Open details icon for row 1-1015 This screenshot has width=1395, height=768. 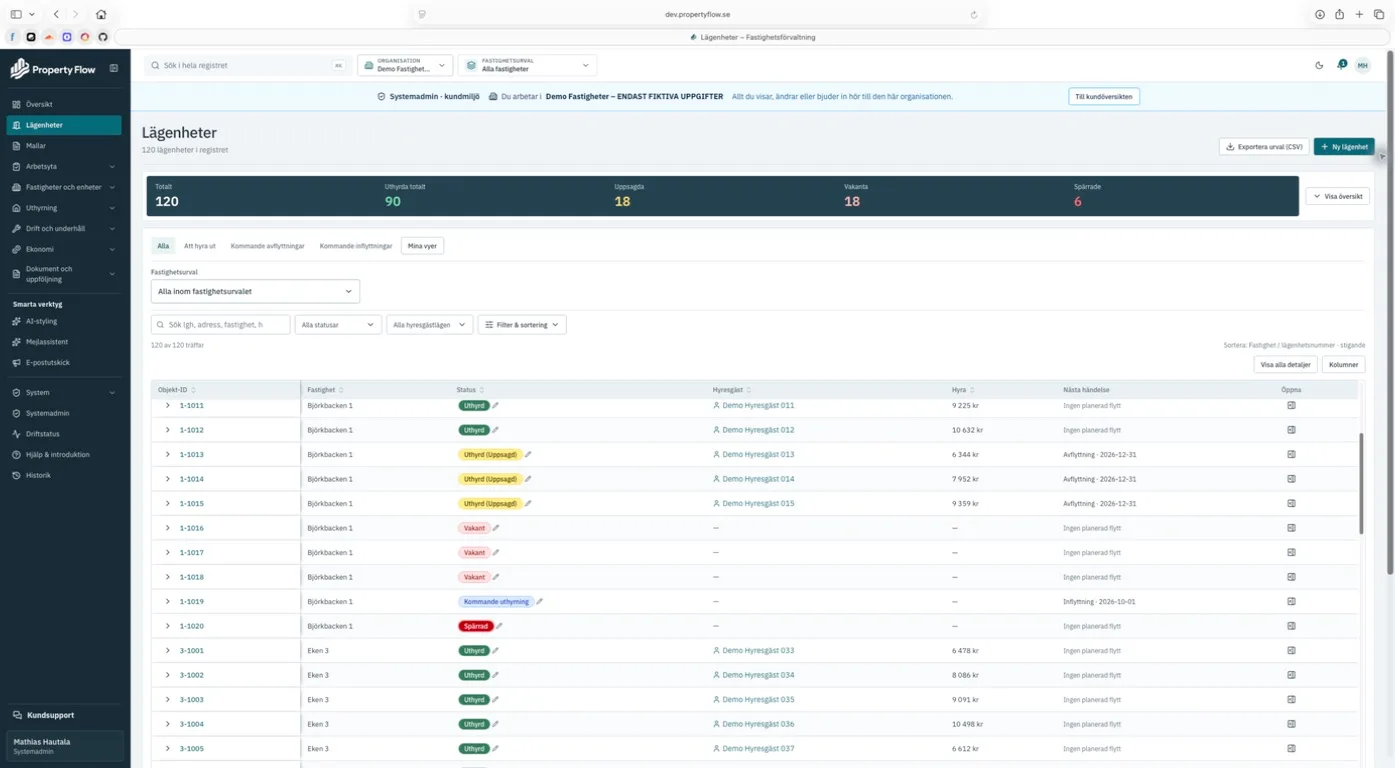pyautogui.click(x=1291, y=503)
